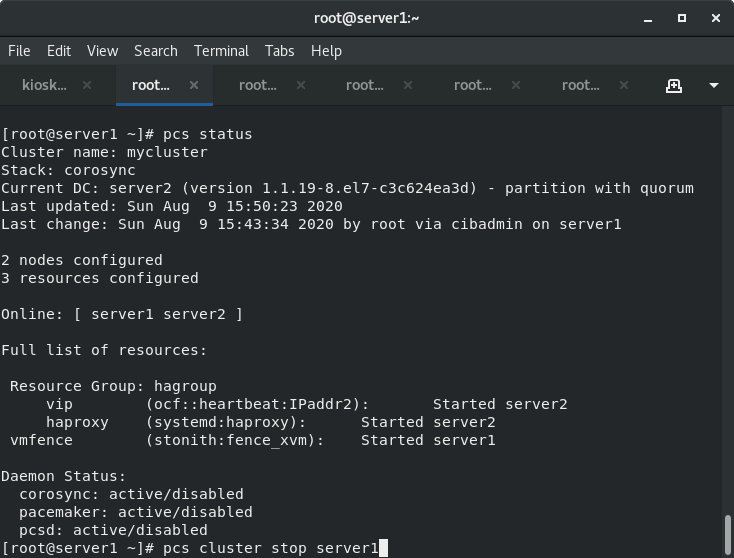Click the terminal vertical scrollbar thumb
This screenshot has height=558, width=734.
click(x=727, y=534)
